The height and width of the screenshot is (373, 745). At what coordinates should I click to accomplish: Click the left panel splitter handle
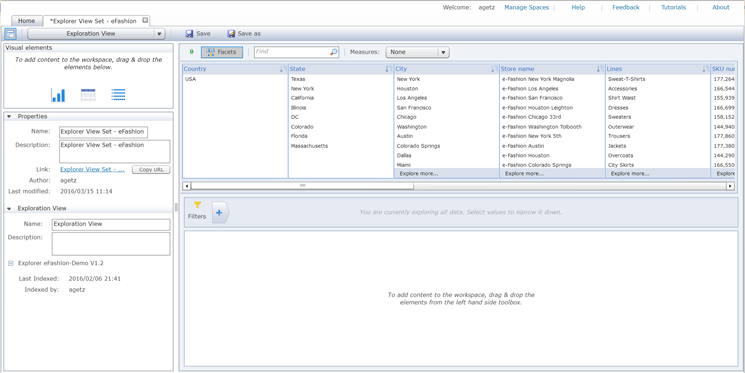coord(176,207)
